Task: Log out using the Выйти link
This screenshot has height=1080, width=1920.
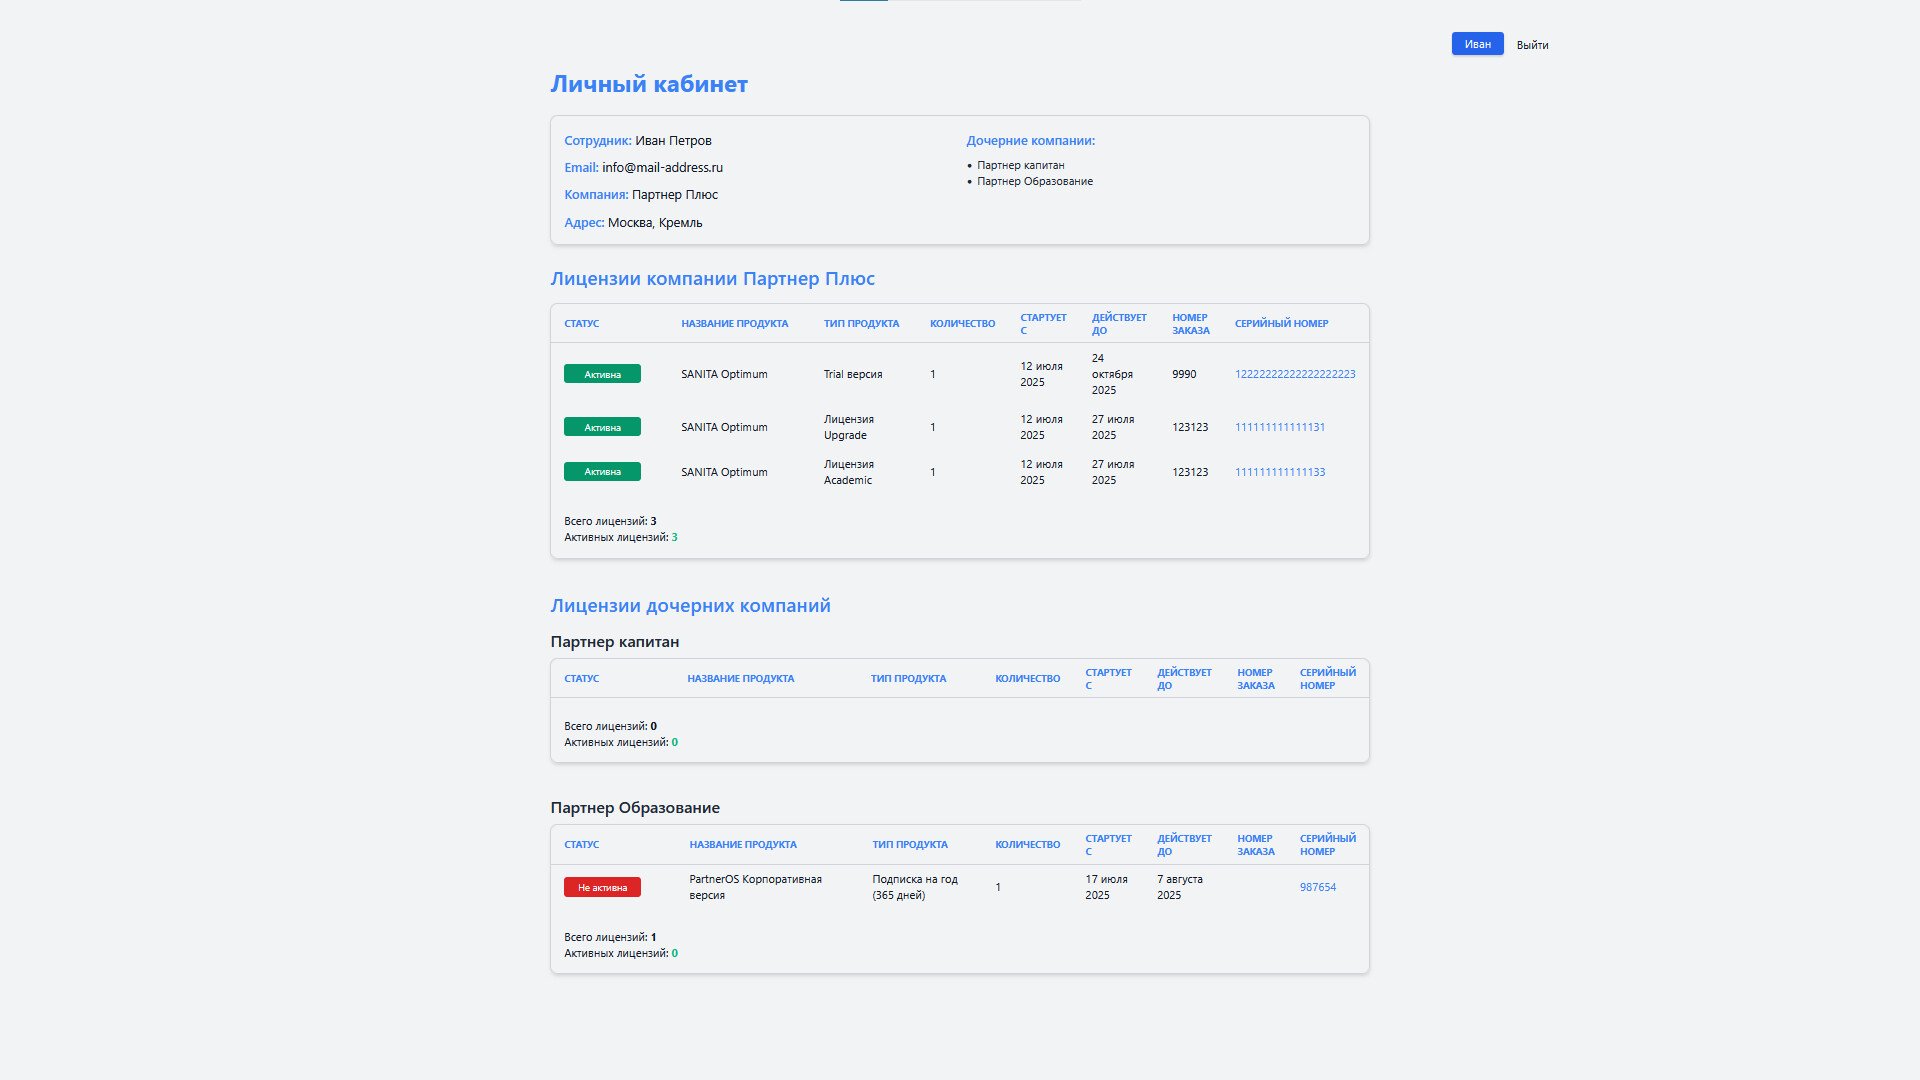Action: pos(1532,45)
